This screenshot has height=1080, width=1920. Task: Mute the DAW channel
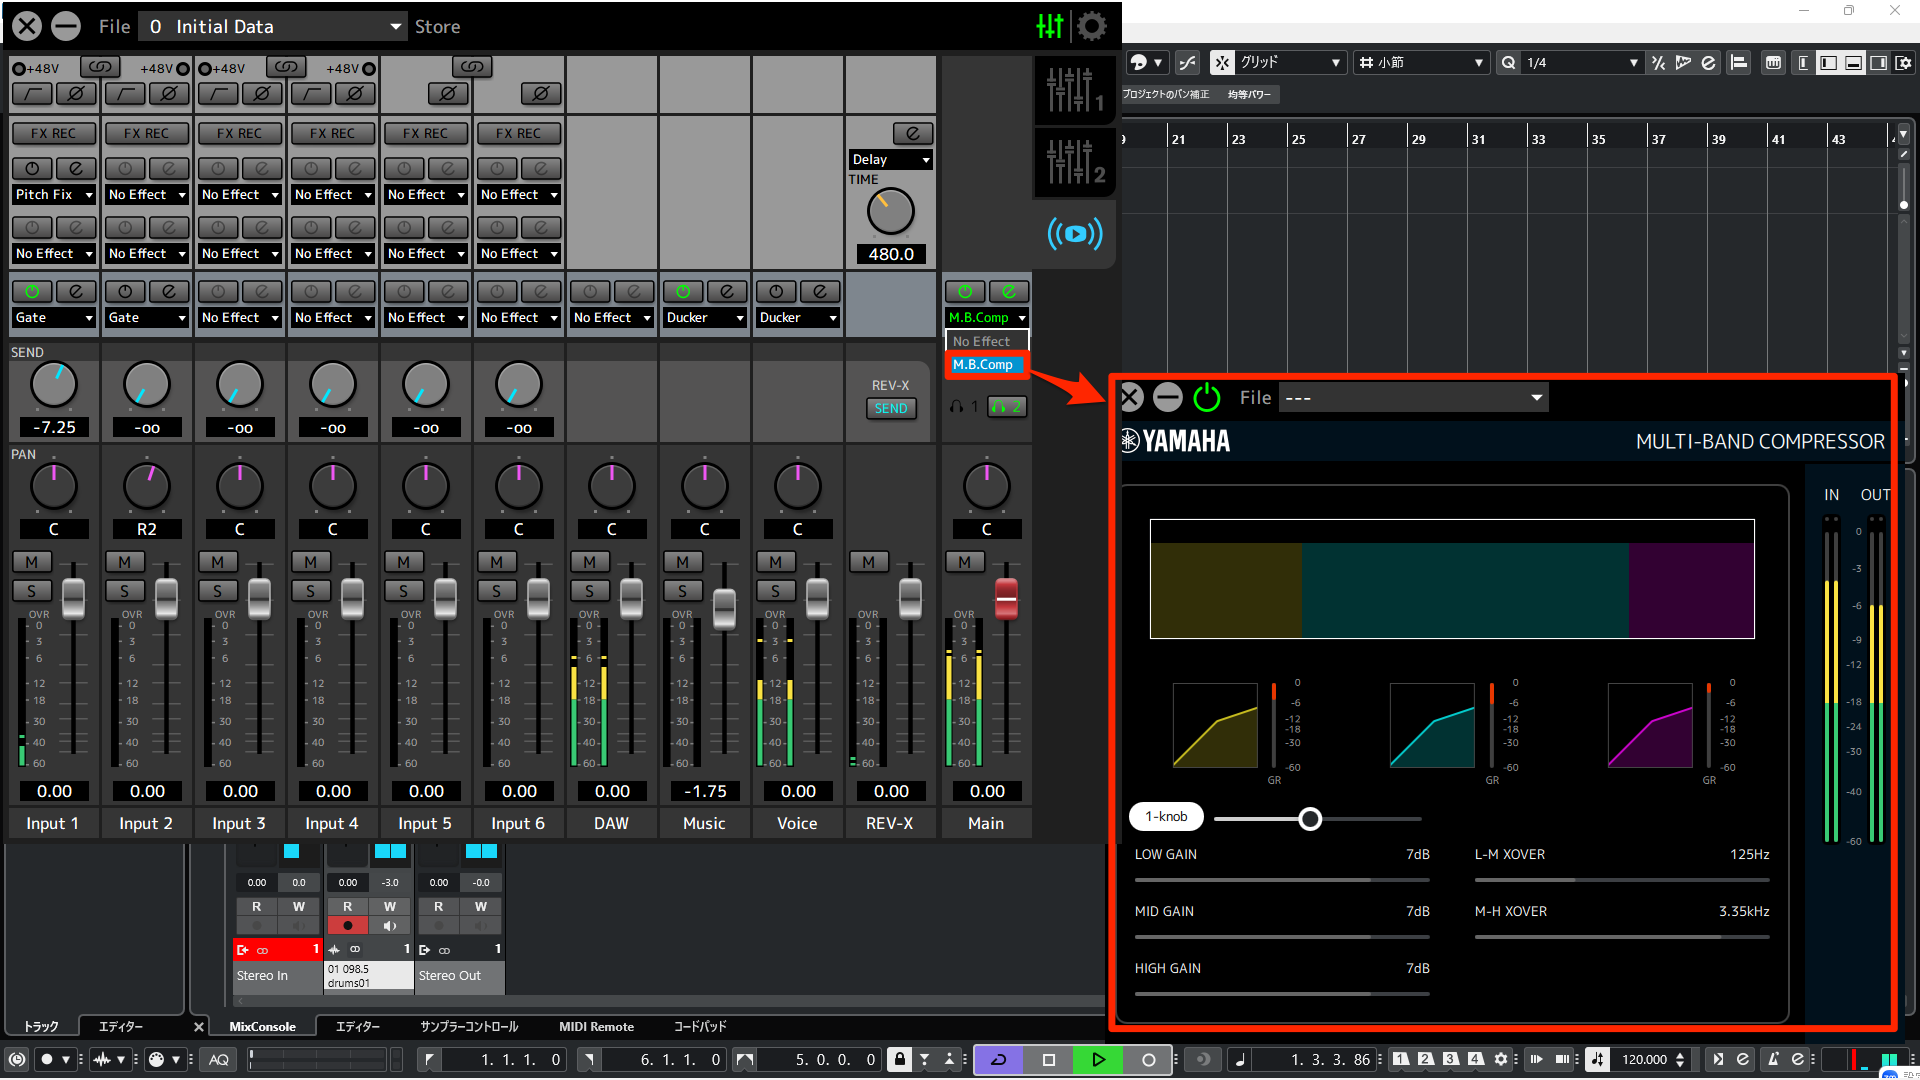click(x=590, y=562)
